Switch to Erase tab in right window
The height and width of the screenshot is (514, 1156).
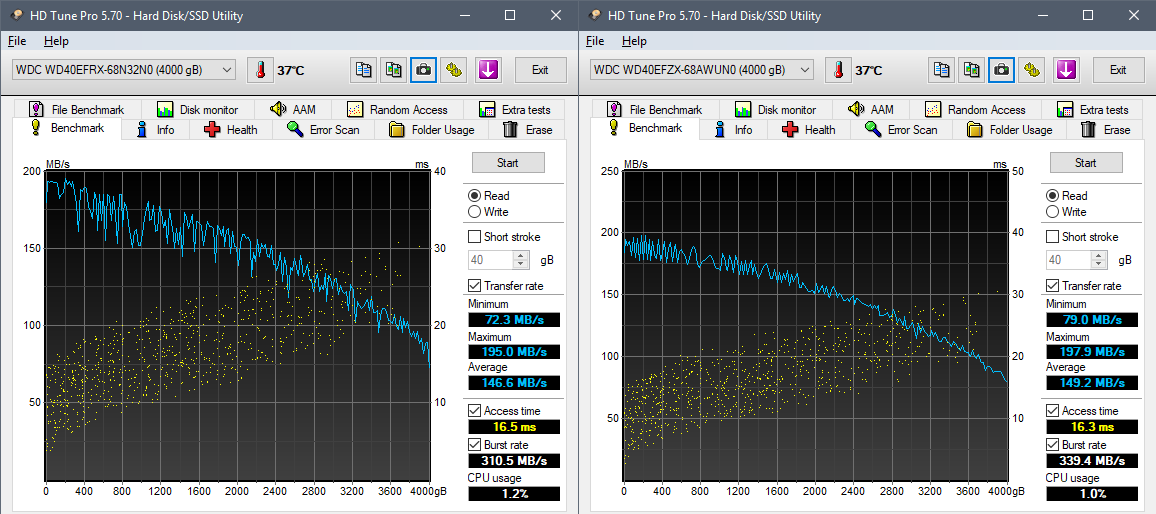coord(1106,130)
